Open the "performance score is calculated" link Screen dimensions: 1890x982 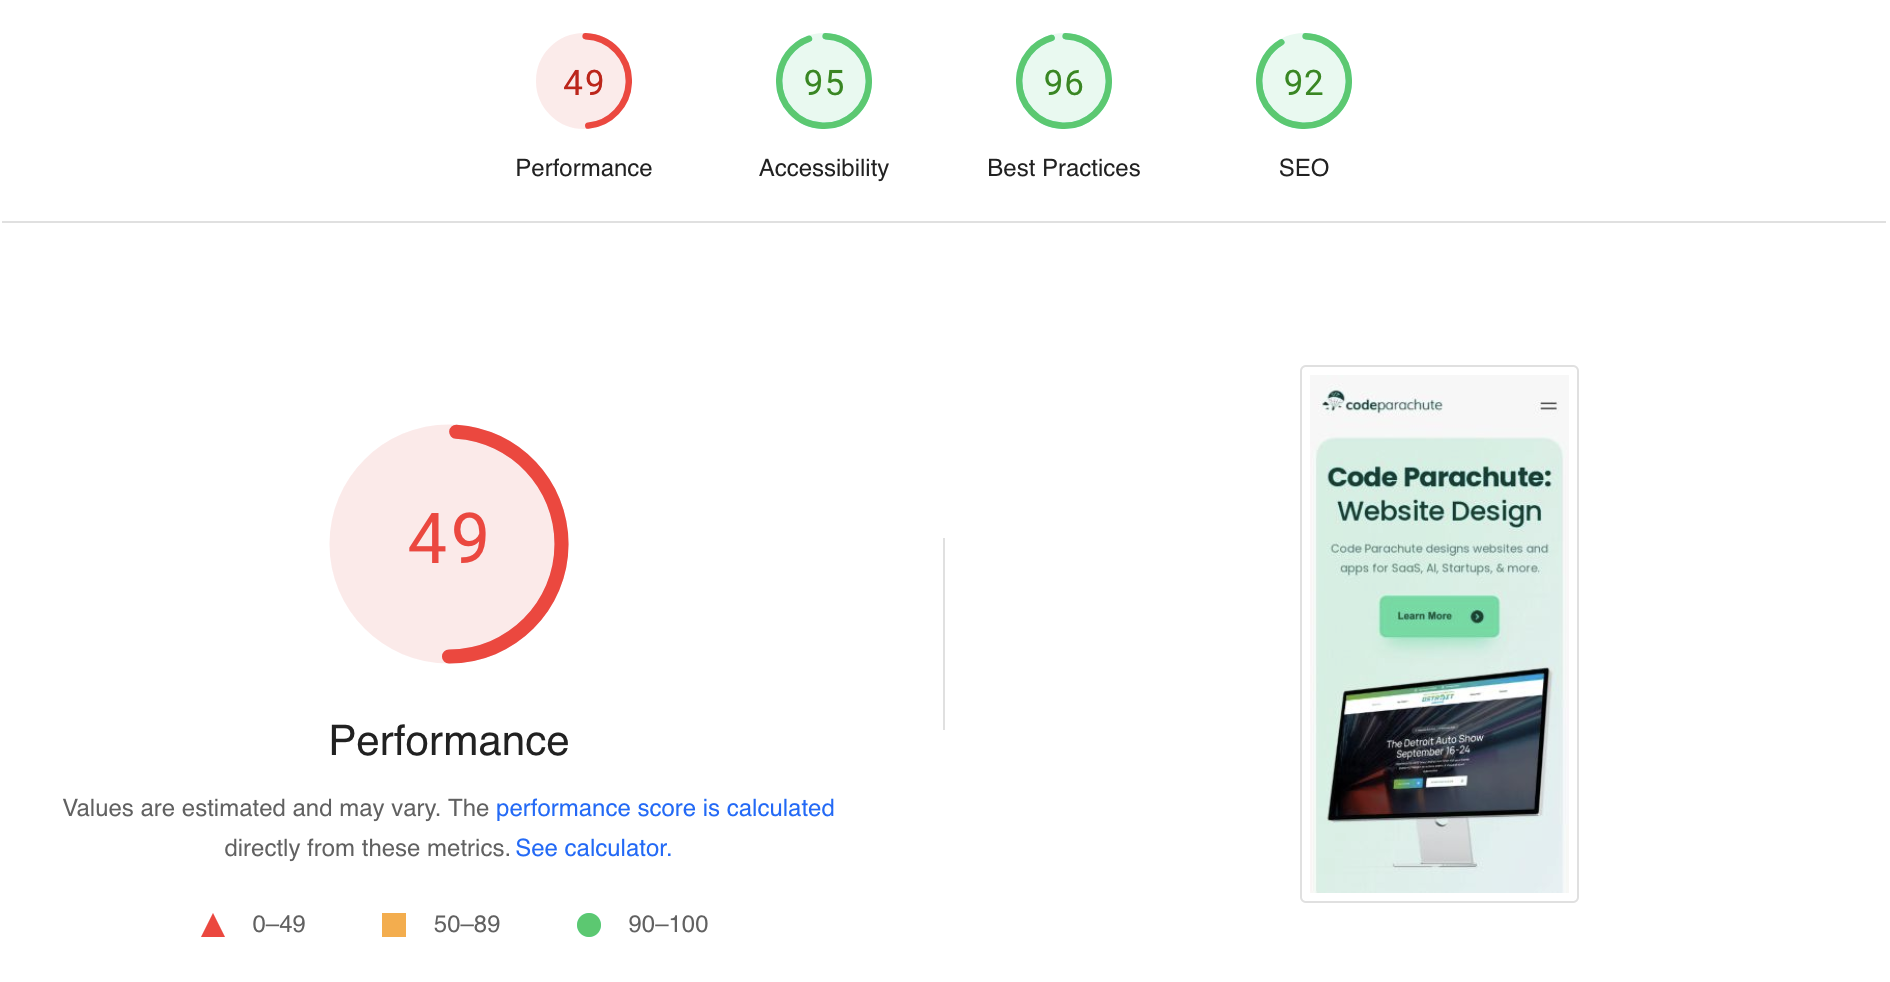[665, 808]
